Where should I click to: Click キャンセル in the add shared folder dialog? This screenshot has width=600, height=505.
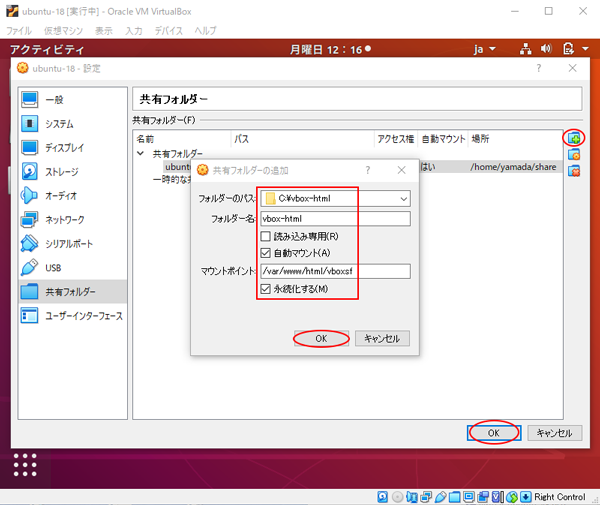coord(382,339)
